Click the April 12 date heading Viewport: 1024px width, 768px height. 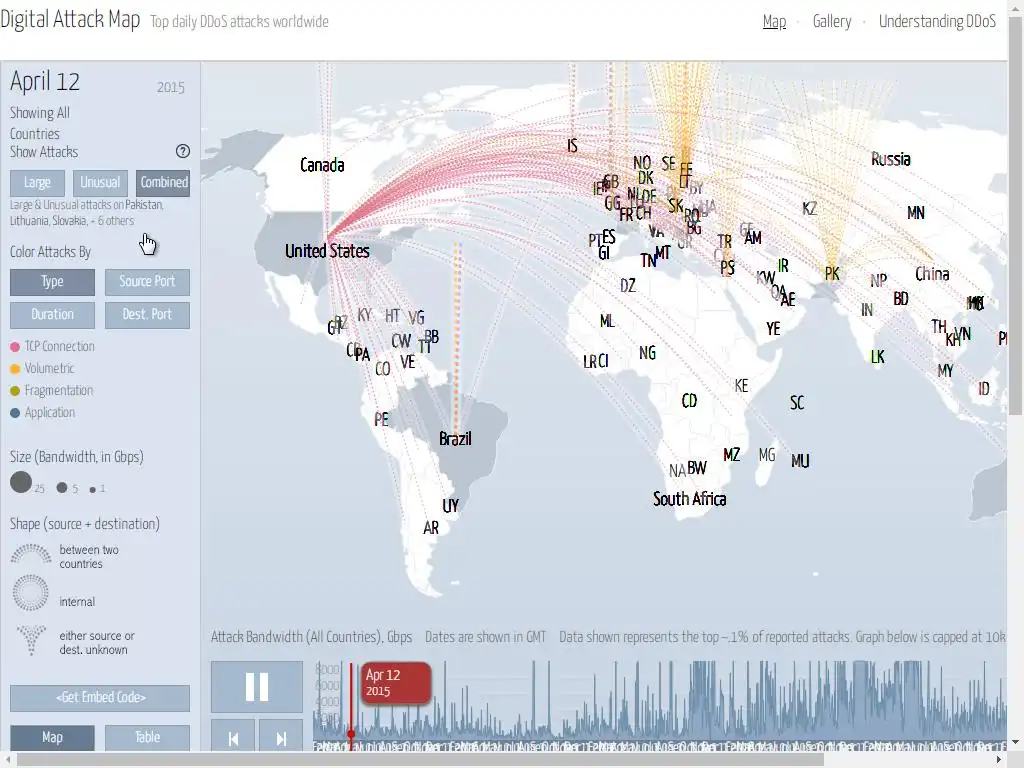45,82
